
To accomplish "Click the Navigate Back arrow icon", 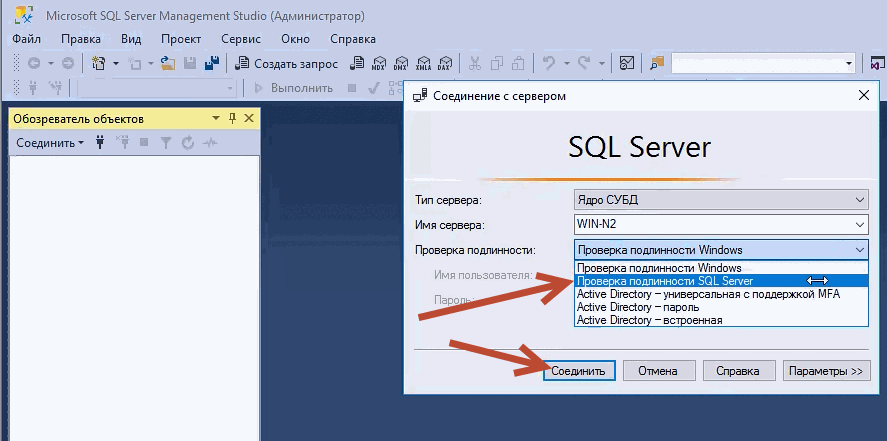I will (33, 63).
